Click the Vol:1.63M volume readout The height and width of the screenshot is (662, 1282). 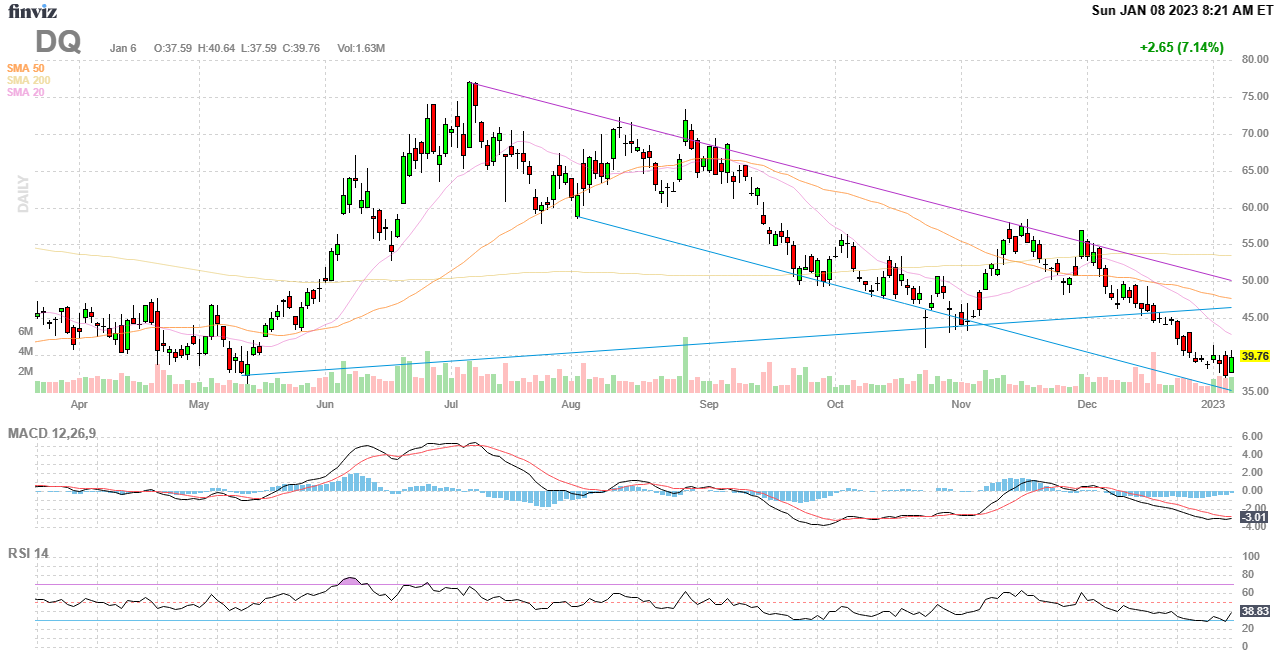pyautogui.click(x=361, y=48)
